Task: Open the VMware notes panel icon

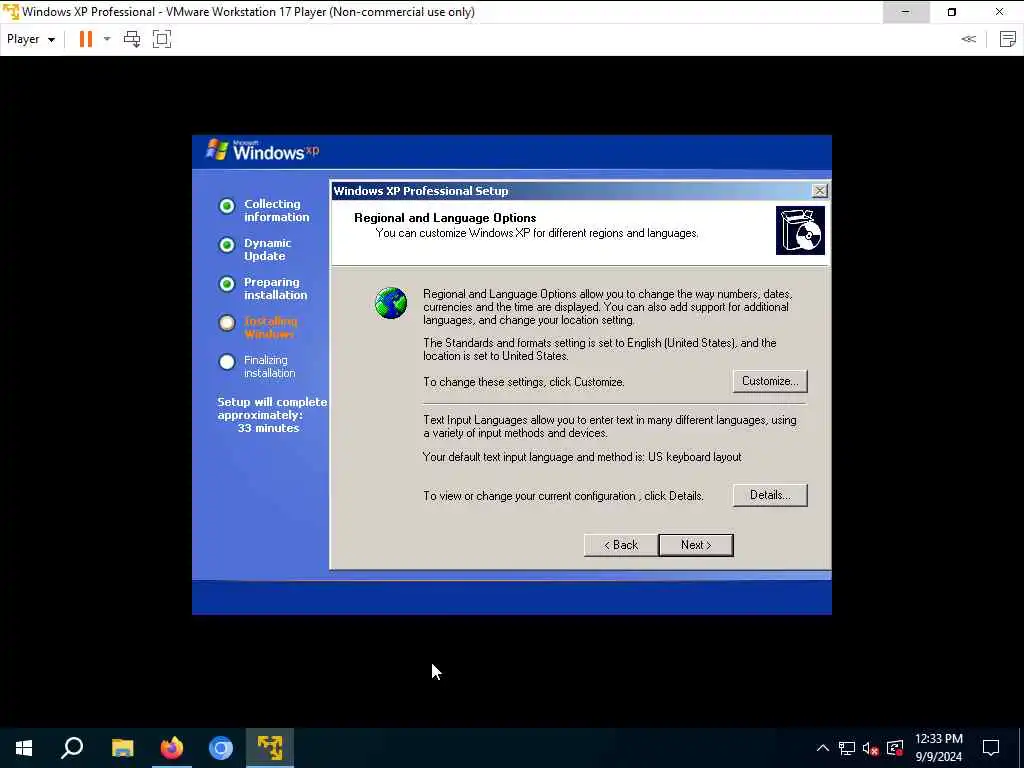Action: (x=1008, y=39)
